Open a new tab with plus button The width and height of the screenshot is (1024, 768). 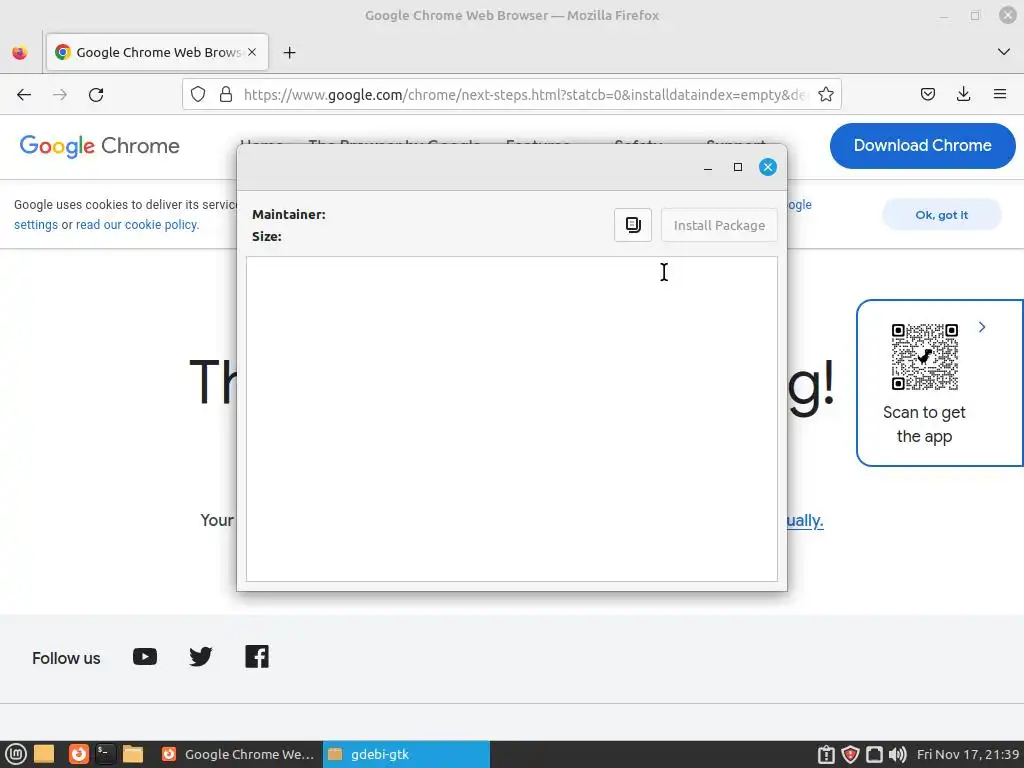pos(289,52)
